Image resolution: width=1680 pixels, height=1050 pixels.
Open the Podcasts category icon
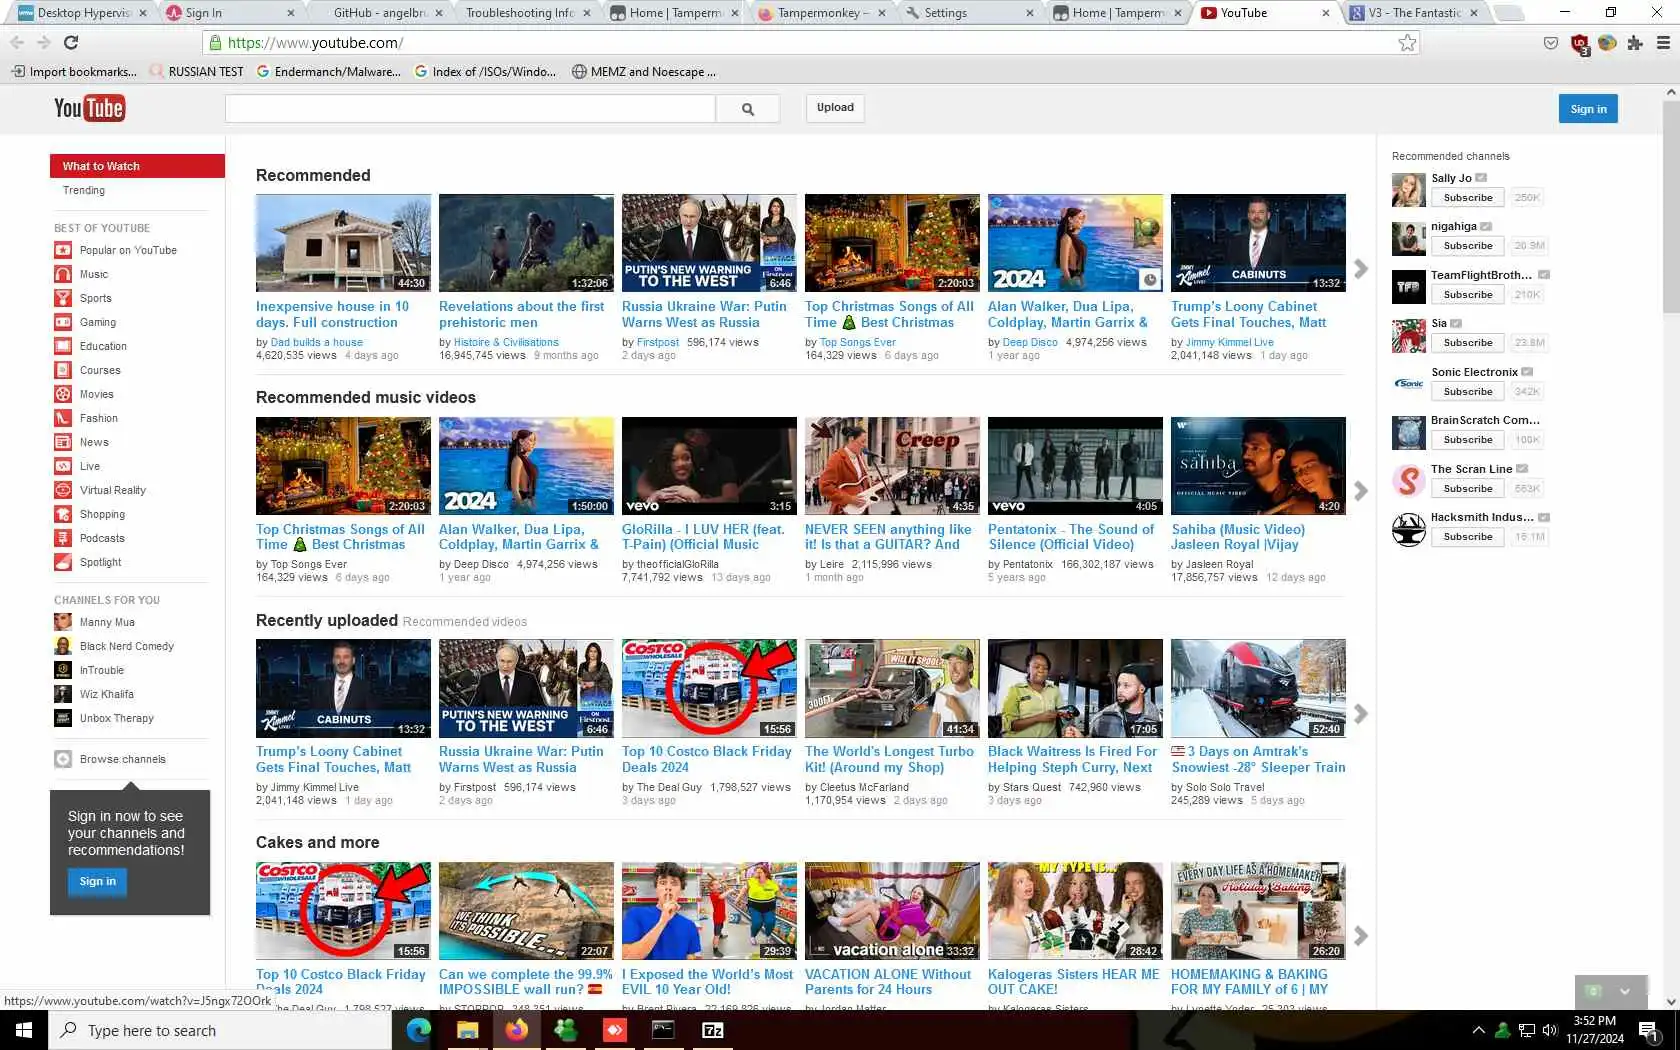(63, 538)
